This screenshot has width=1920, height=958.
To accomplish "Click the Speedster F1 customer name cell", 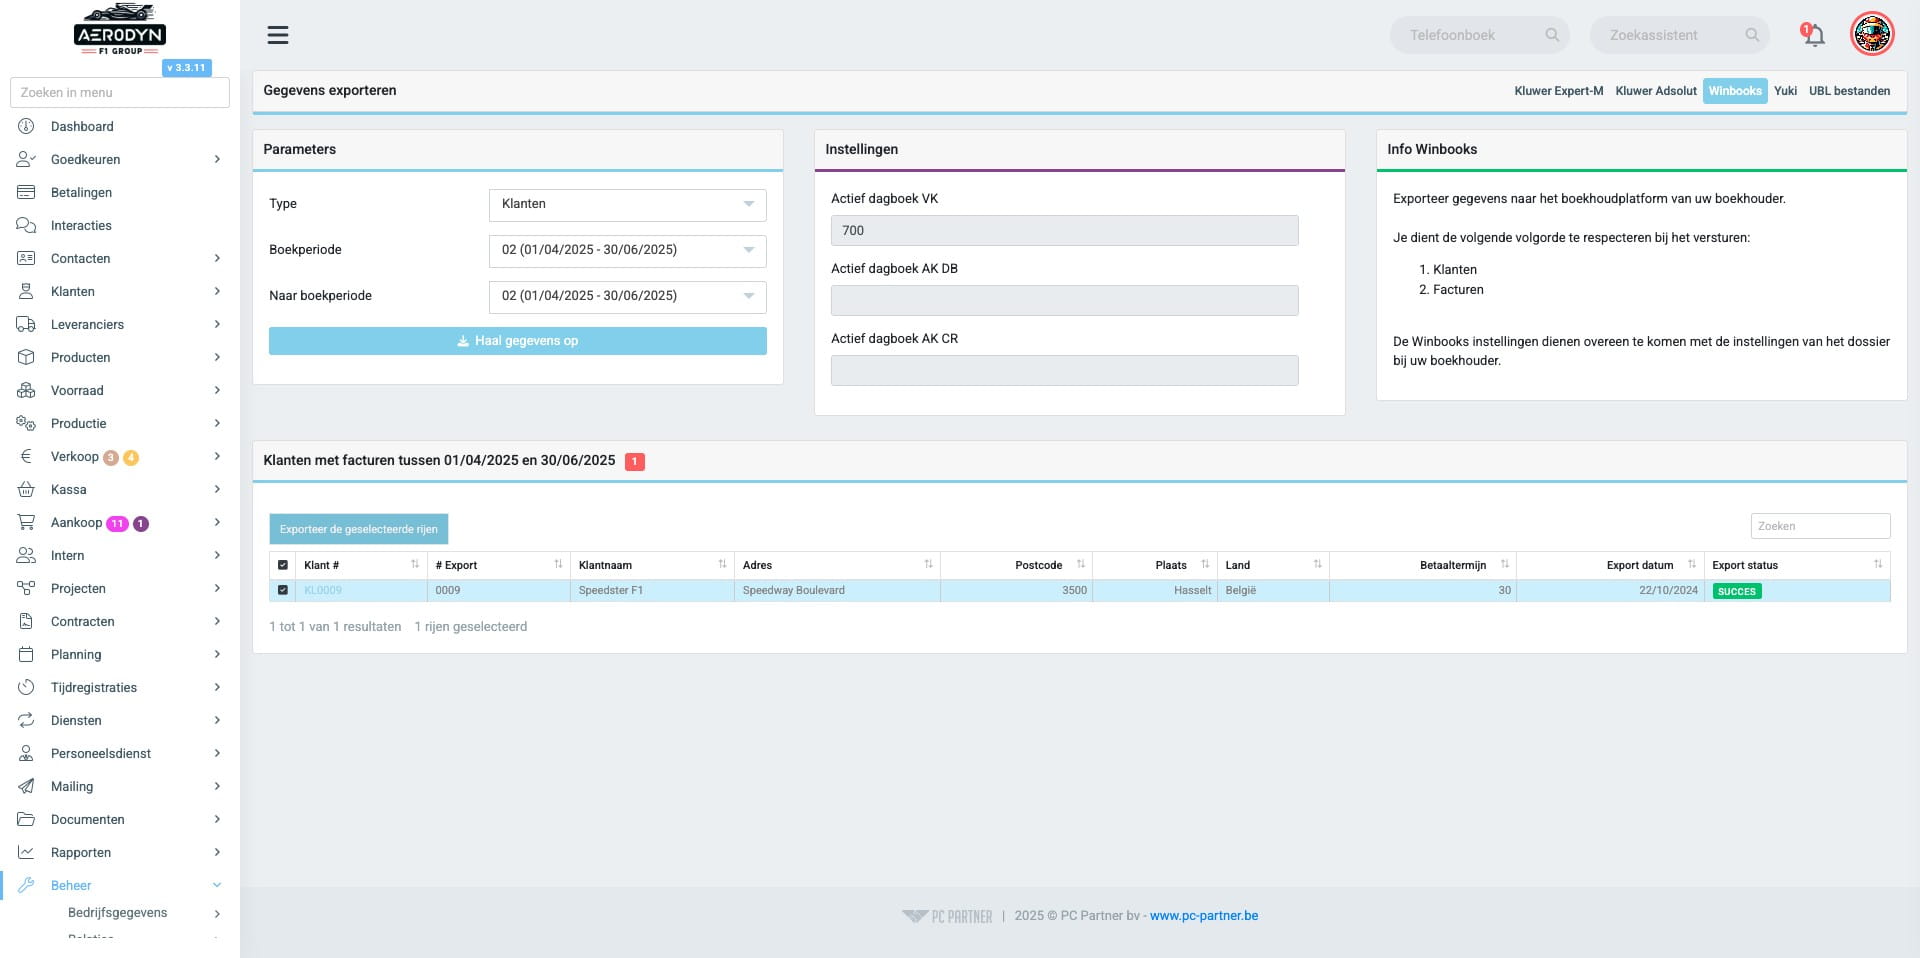I will pos(652,590).
